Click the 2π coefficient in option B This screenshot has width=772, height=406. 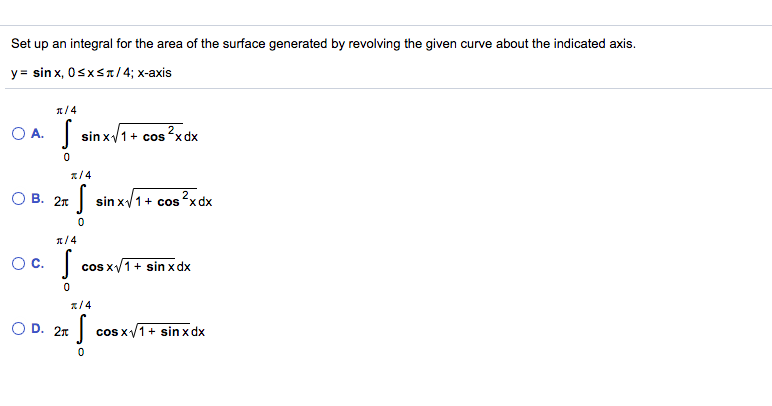point(60,201)
